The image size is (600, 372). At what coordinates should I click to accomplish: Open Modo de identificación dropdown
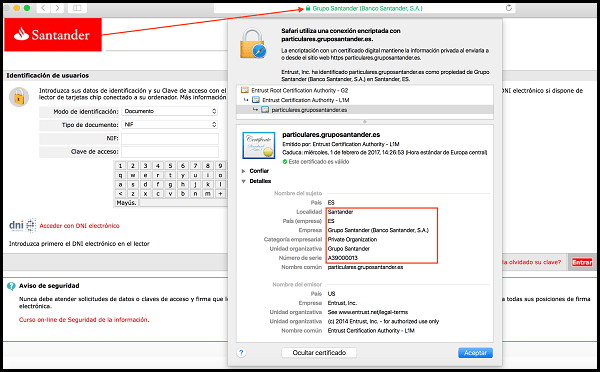170,111
